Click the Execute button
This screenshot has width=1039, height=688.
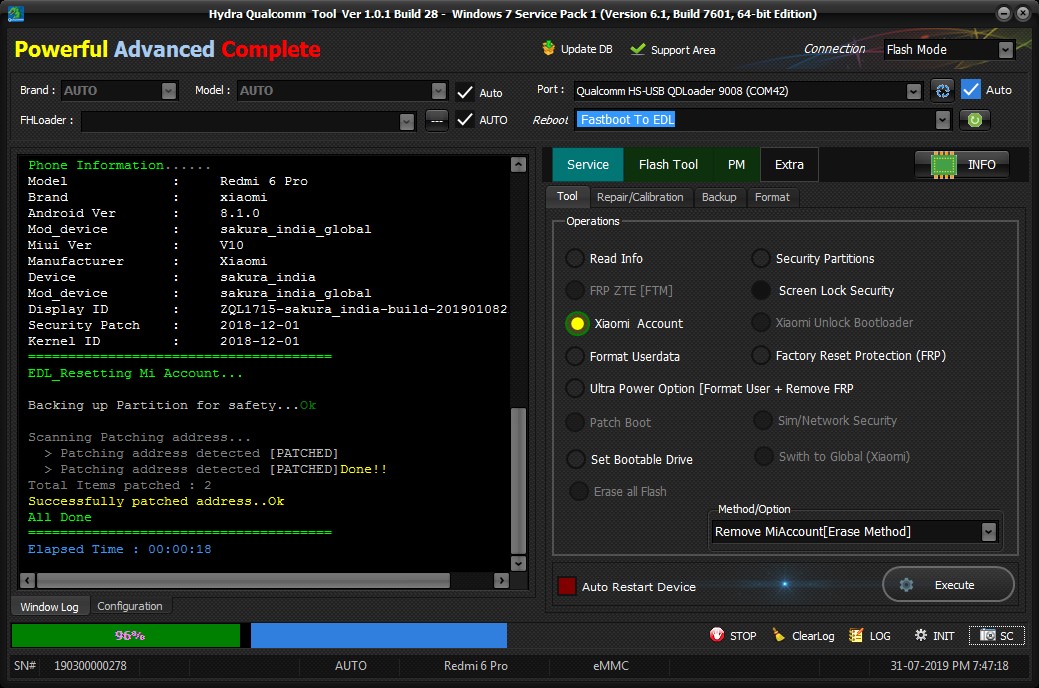(948, 585)
